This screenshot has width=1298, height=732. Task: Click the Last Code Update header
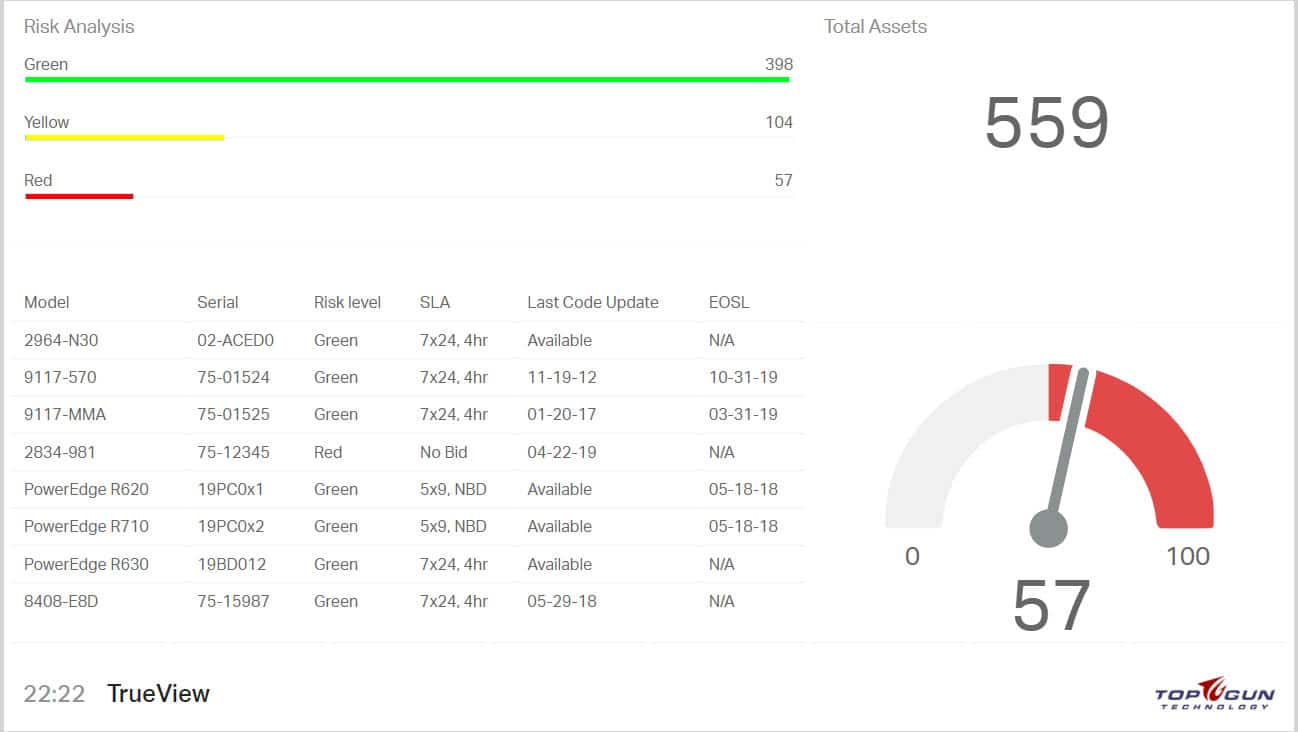[593, 302]
